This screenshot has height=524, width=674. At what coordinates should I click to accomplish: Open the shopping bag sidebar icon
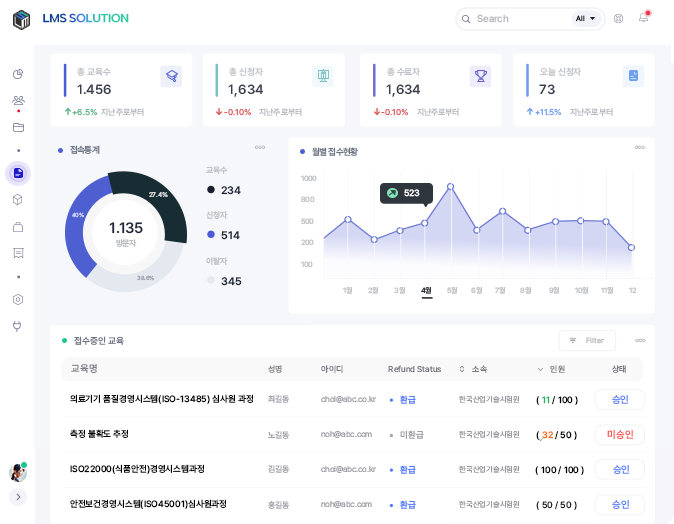18,227
